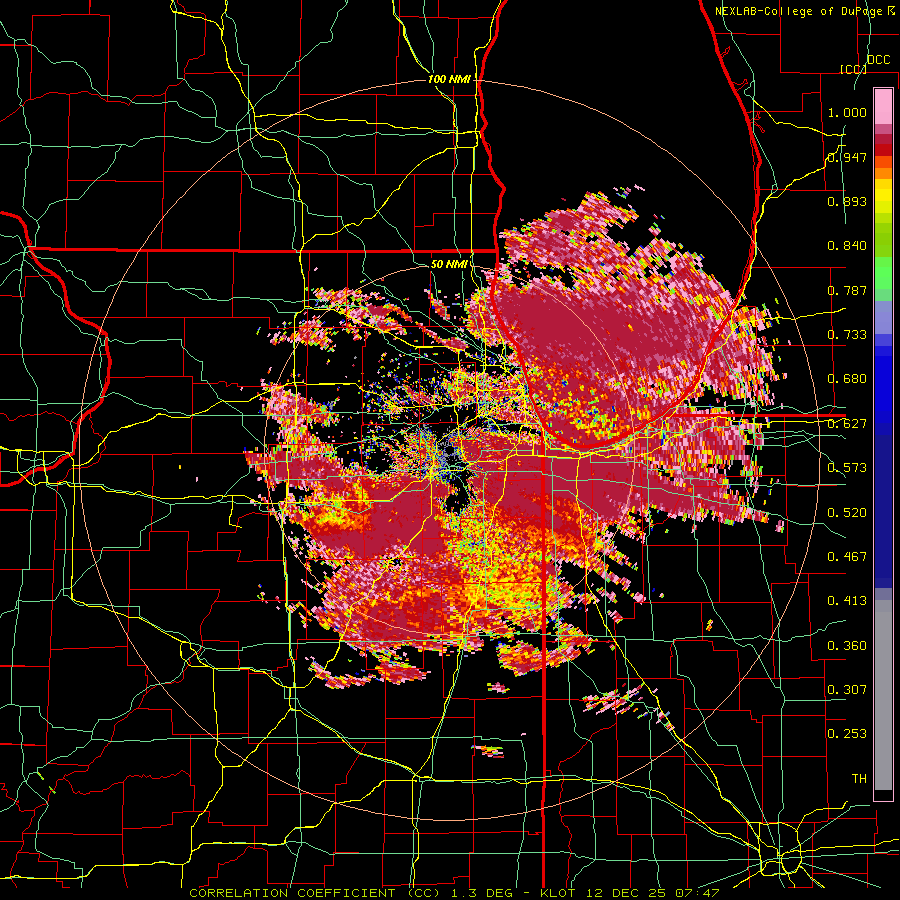This screenshot has height=900, width=900.
Task: Click the "KLOT" station identifier
Action: tap(557, 893)
